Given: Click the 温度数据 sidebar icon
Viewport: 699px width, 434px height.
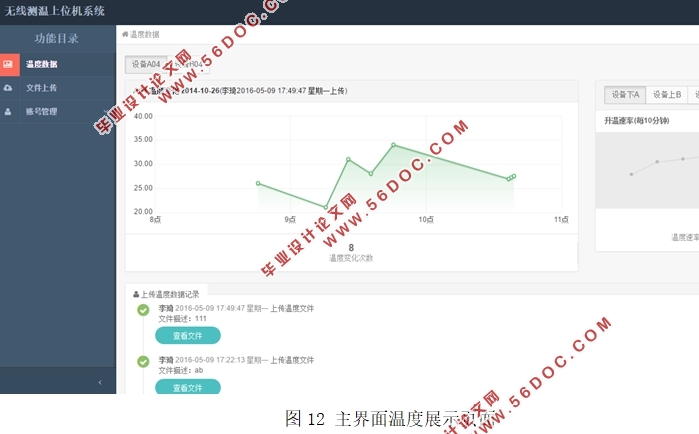Looking at the screenshot, I should [8, 64].
